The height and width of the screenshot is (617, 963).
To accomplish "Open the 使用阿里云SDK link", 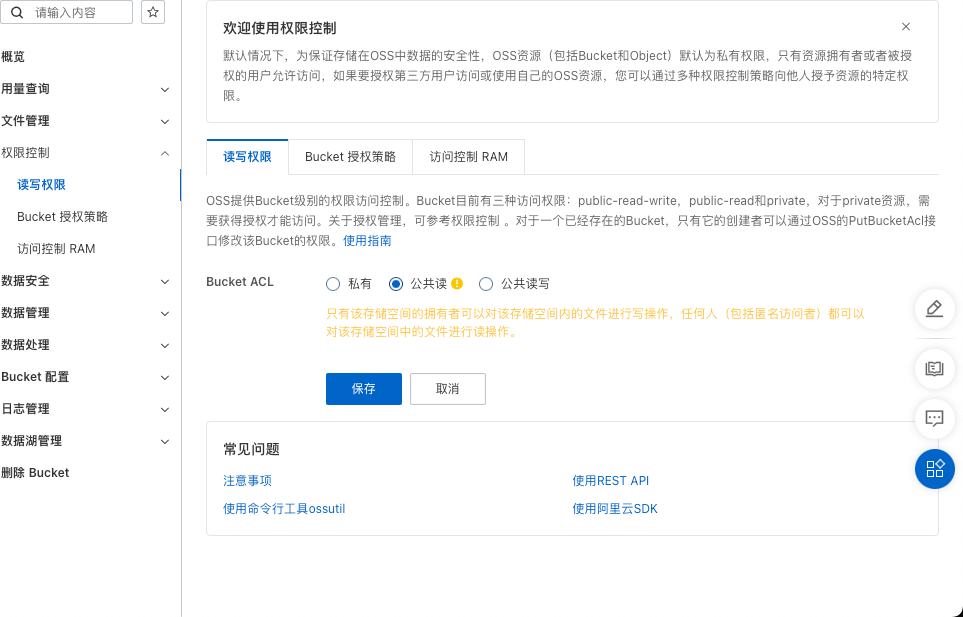I will pos(615,509).
